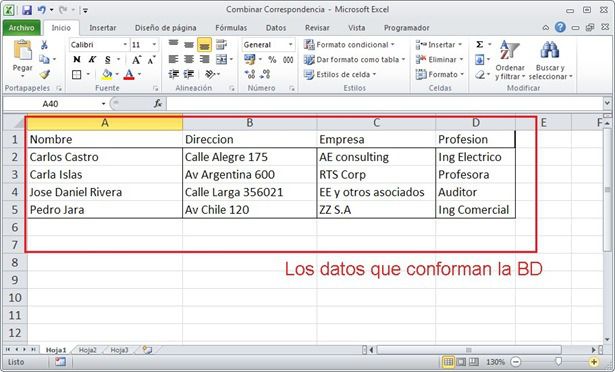Screen dimensions: 615x372
Task: Toggle italic K formatting button
Action: pos(92,60)
